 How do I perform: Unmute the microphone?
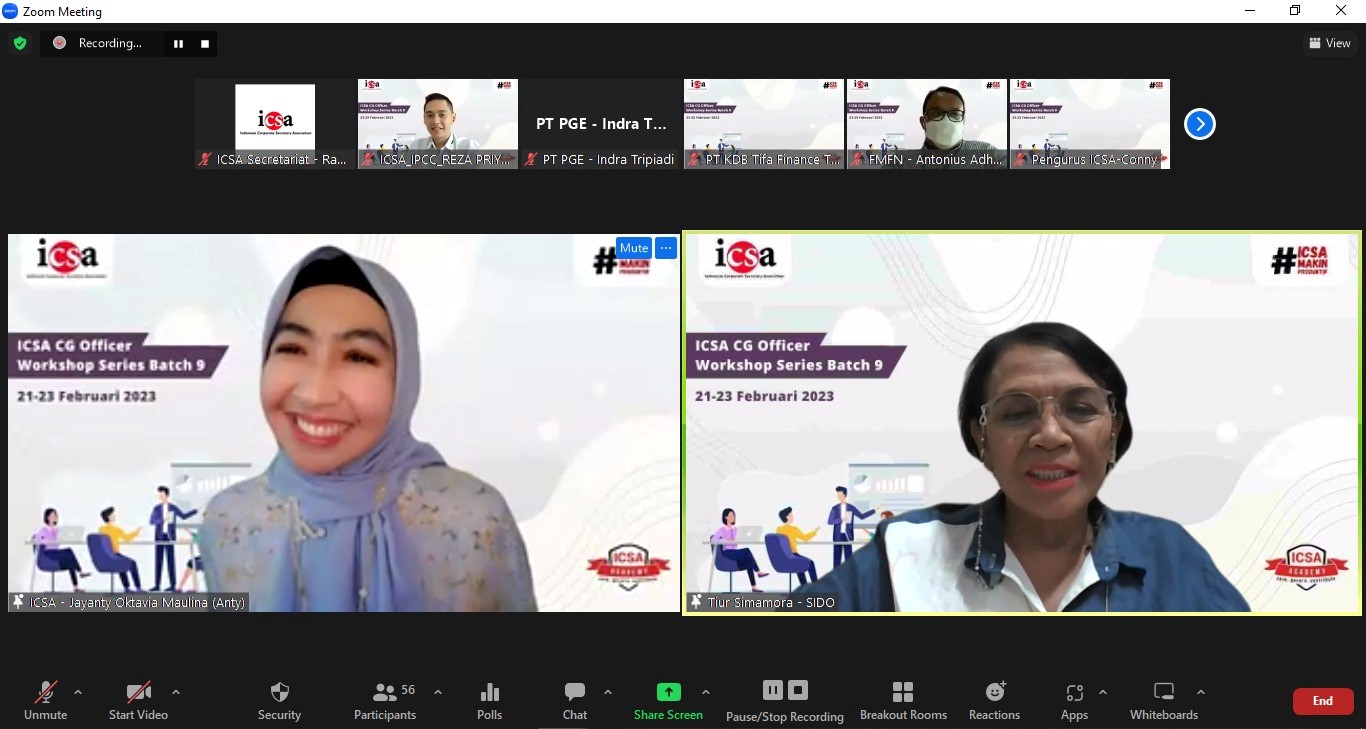pyautogui.click(x=46, y=692)
